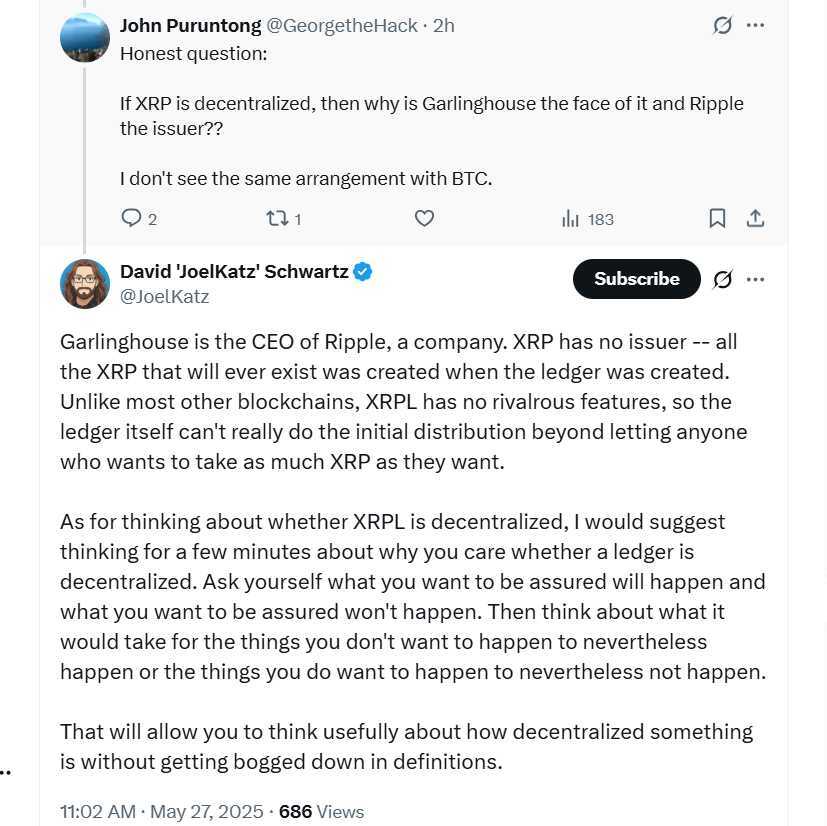Open John Puruntong's profile picture

(85, 37)
